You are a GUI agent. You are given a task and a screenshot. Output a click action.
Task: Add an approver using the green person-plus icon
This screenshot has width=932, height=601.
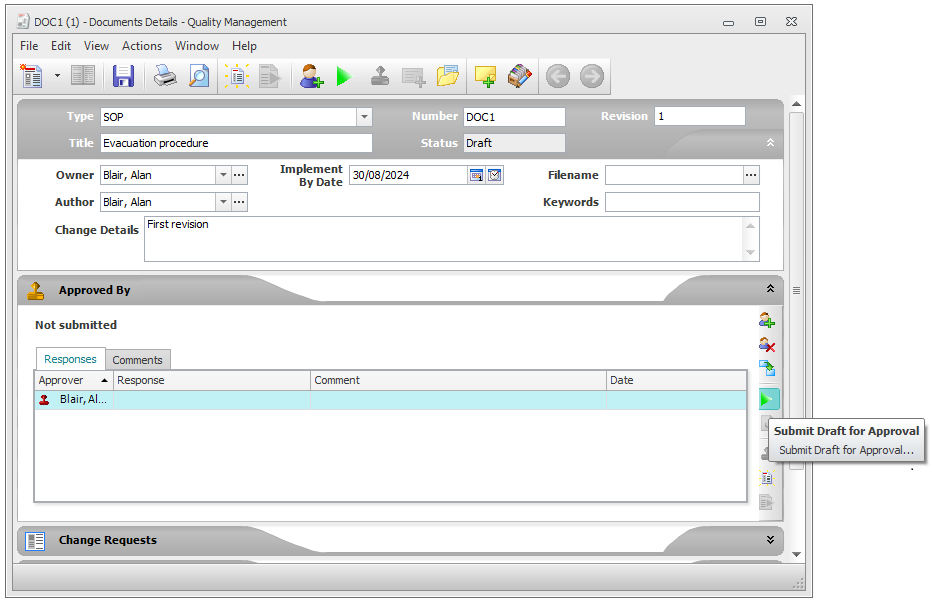pyautogui.click(x=768, y=320)
